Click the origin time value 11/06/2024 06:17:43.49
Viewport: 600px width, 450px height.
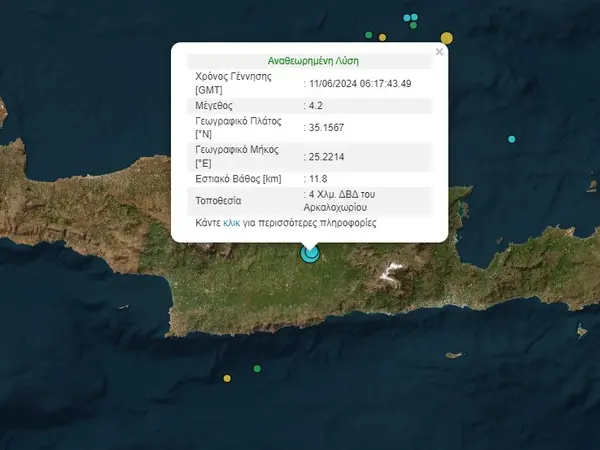point(362,83)
